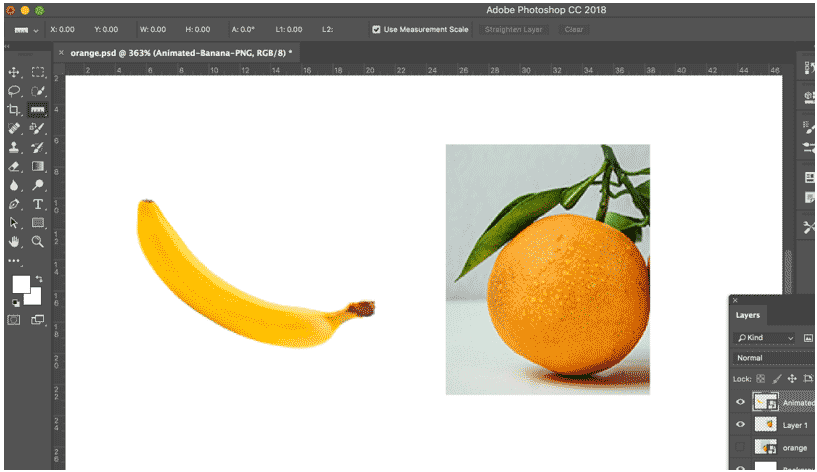Toggle lock transparent pixels
This screenshot has width=817, height=472.
(761, 379)
